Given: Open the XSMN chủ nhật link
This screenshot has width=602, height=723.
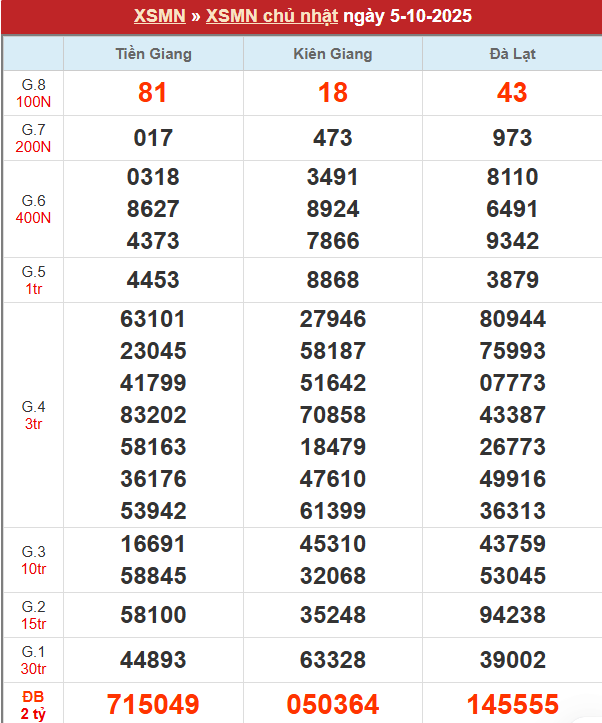Looking at the screenshot, I should [x=272, y=17].
